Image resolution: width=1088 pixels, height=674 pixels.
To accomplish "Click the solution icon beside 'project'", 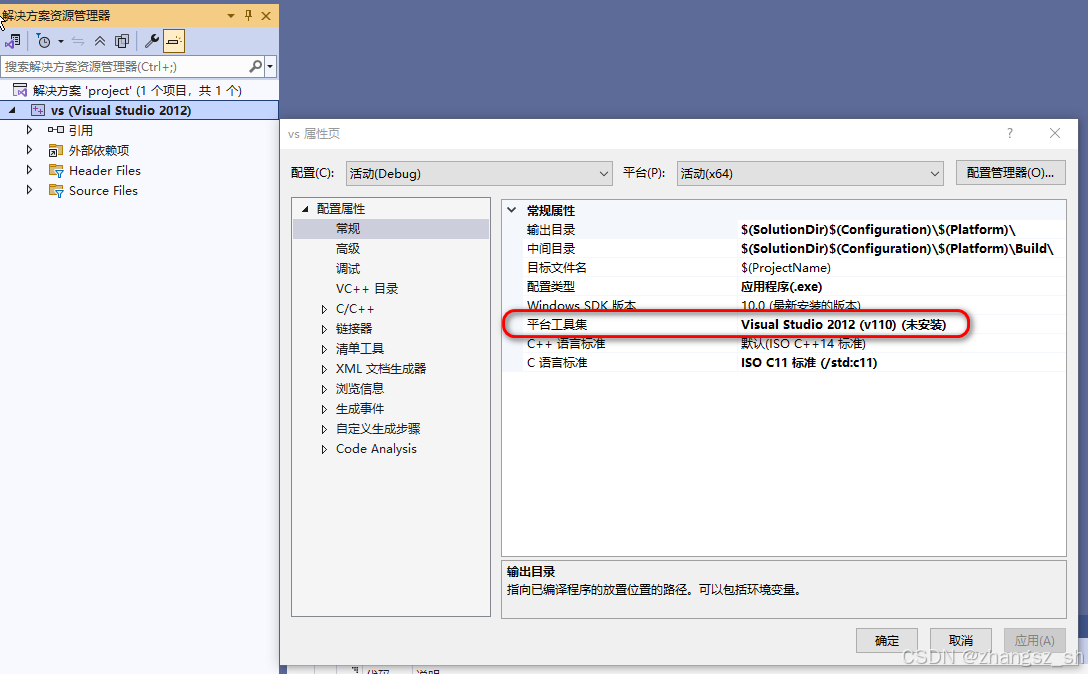I will (x=20, y=91).
